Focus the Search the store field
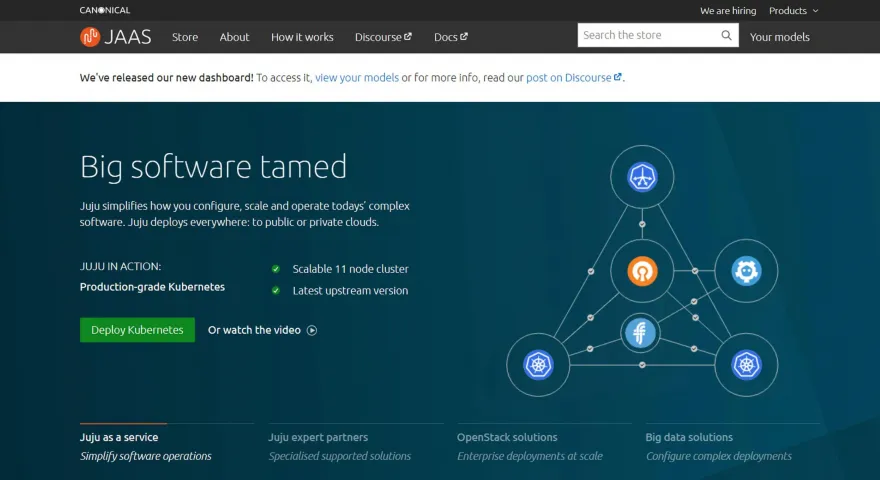This screenshot has height=480, width=880. point(649,35)
